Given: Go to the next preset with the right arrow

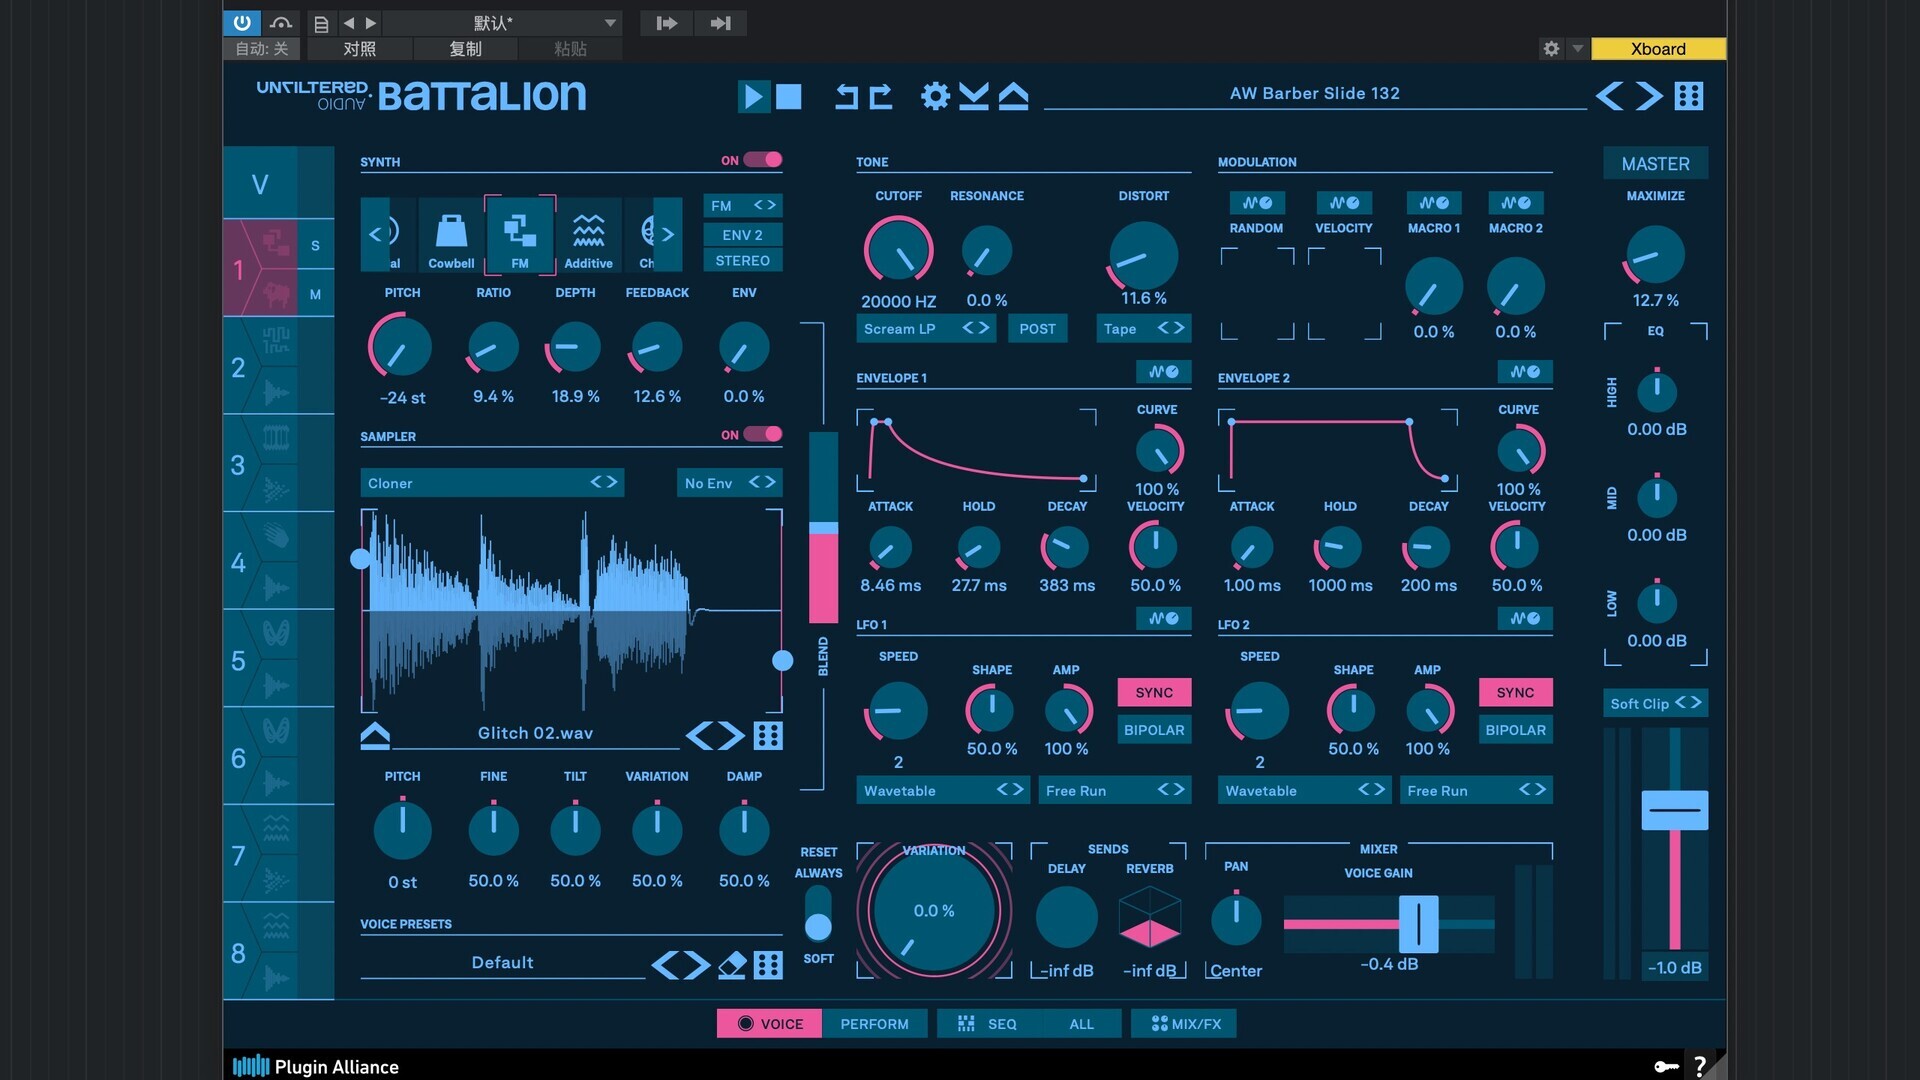Looking at the screenshot, I should point(1649,96).
